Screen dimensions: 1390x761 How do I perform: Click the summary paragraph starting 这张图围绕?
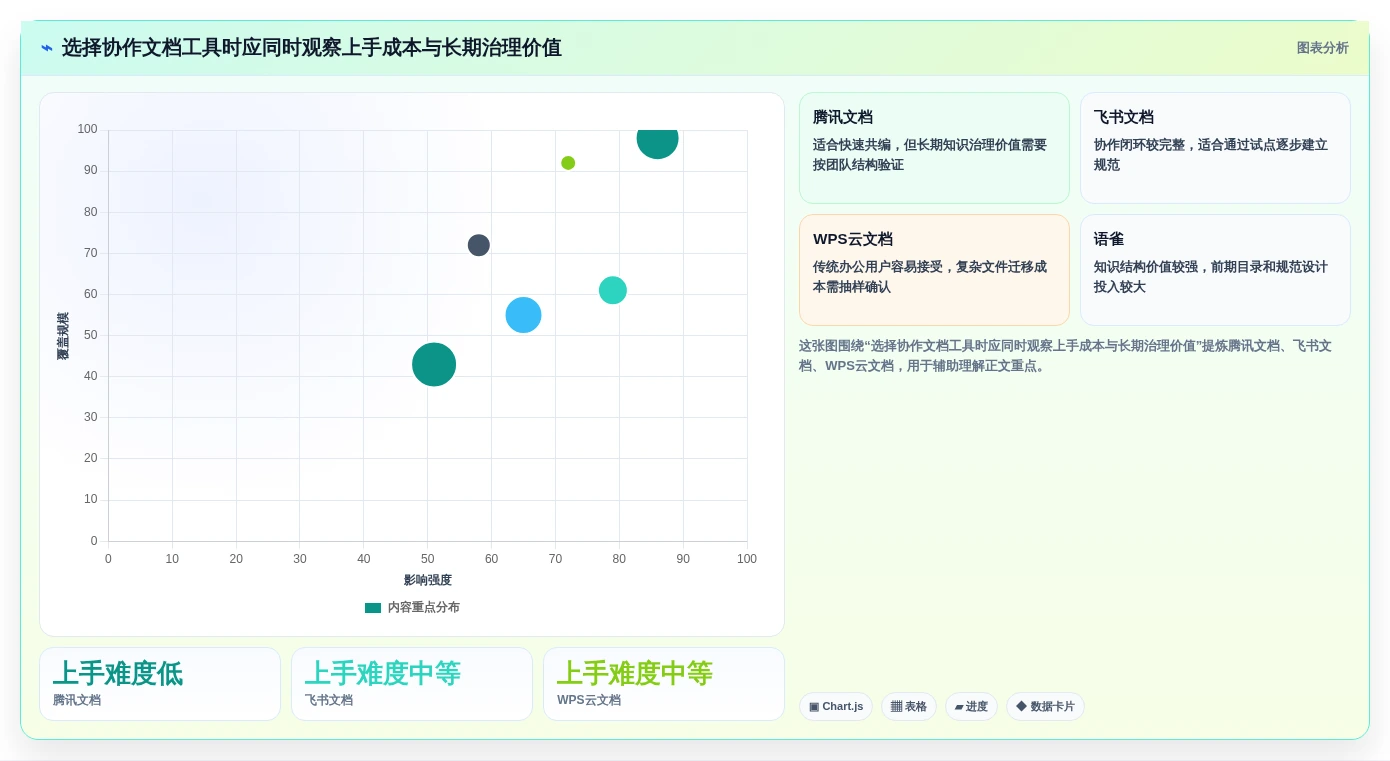tap(1065, 356)
